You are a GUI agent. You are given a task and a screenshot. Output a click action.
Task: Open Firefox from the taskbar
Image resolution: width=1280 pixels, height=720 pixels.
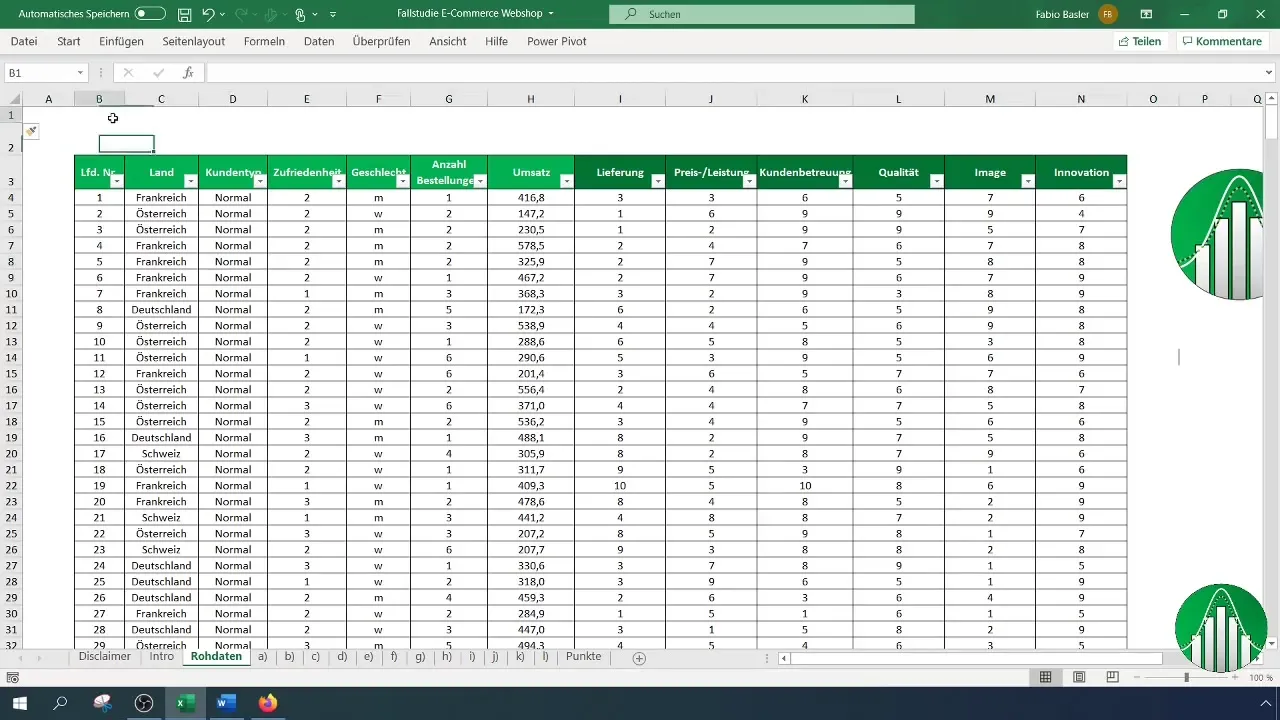point(267,703)
